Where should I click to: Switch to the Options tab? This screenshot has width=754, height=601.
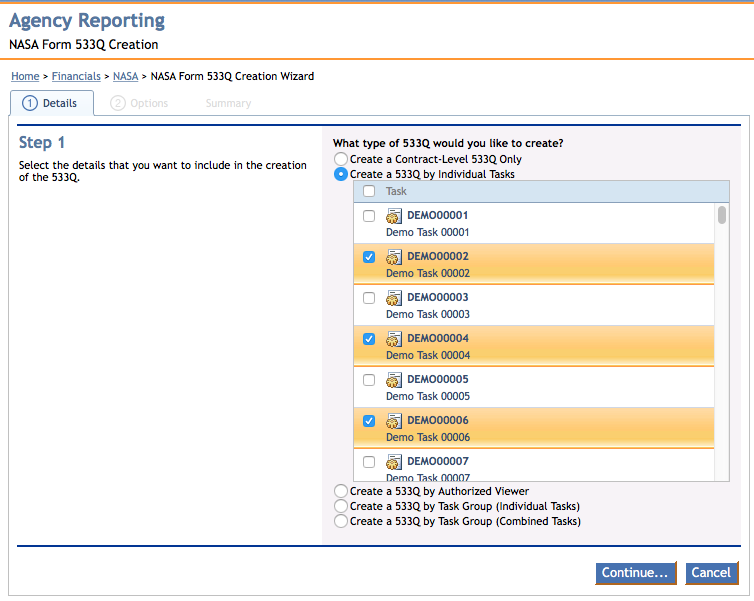139,103
